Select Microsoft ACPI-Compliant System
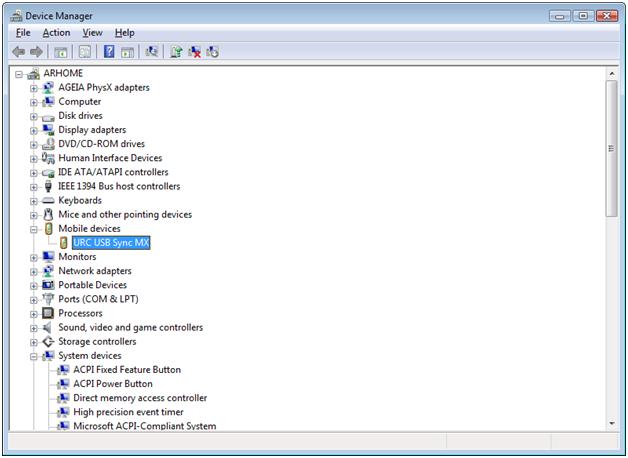The height and width of the screenshot is (458, 628). coord(145,426)
